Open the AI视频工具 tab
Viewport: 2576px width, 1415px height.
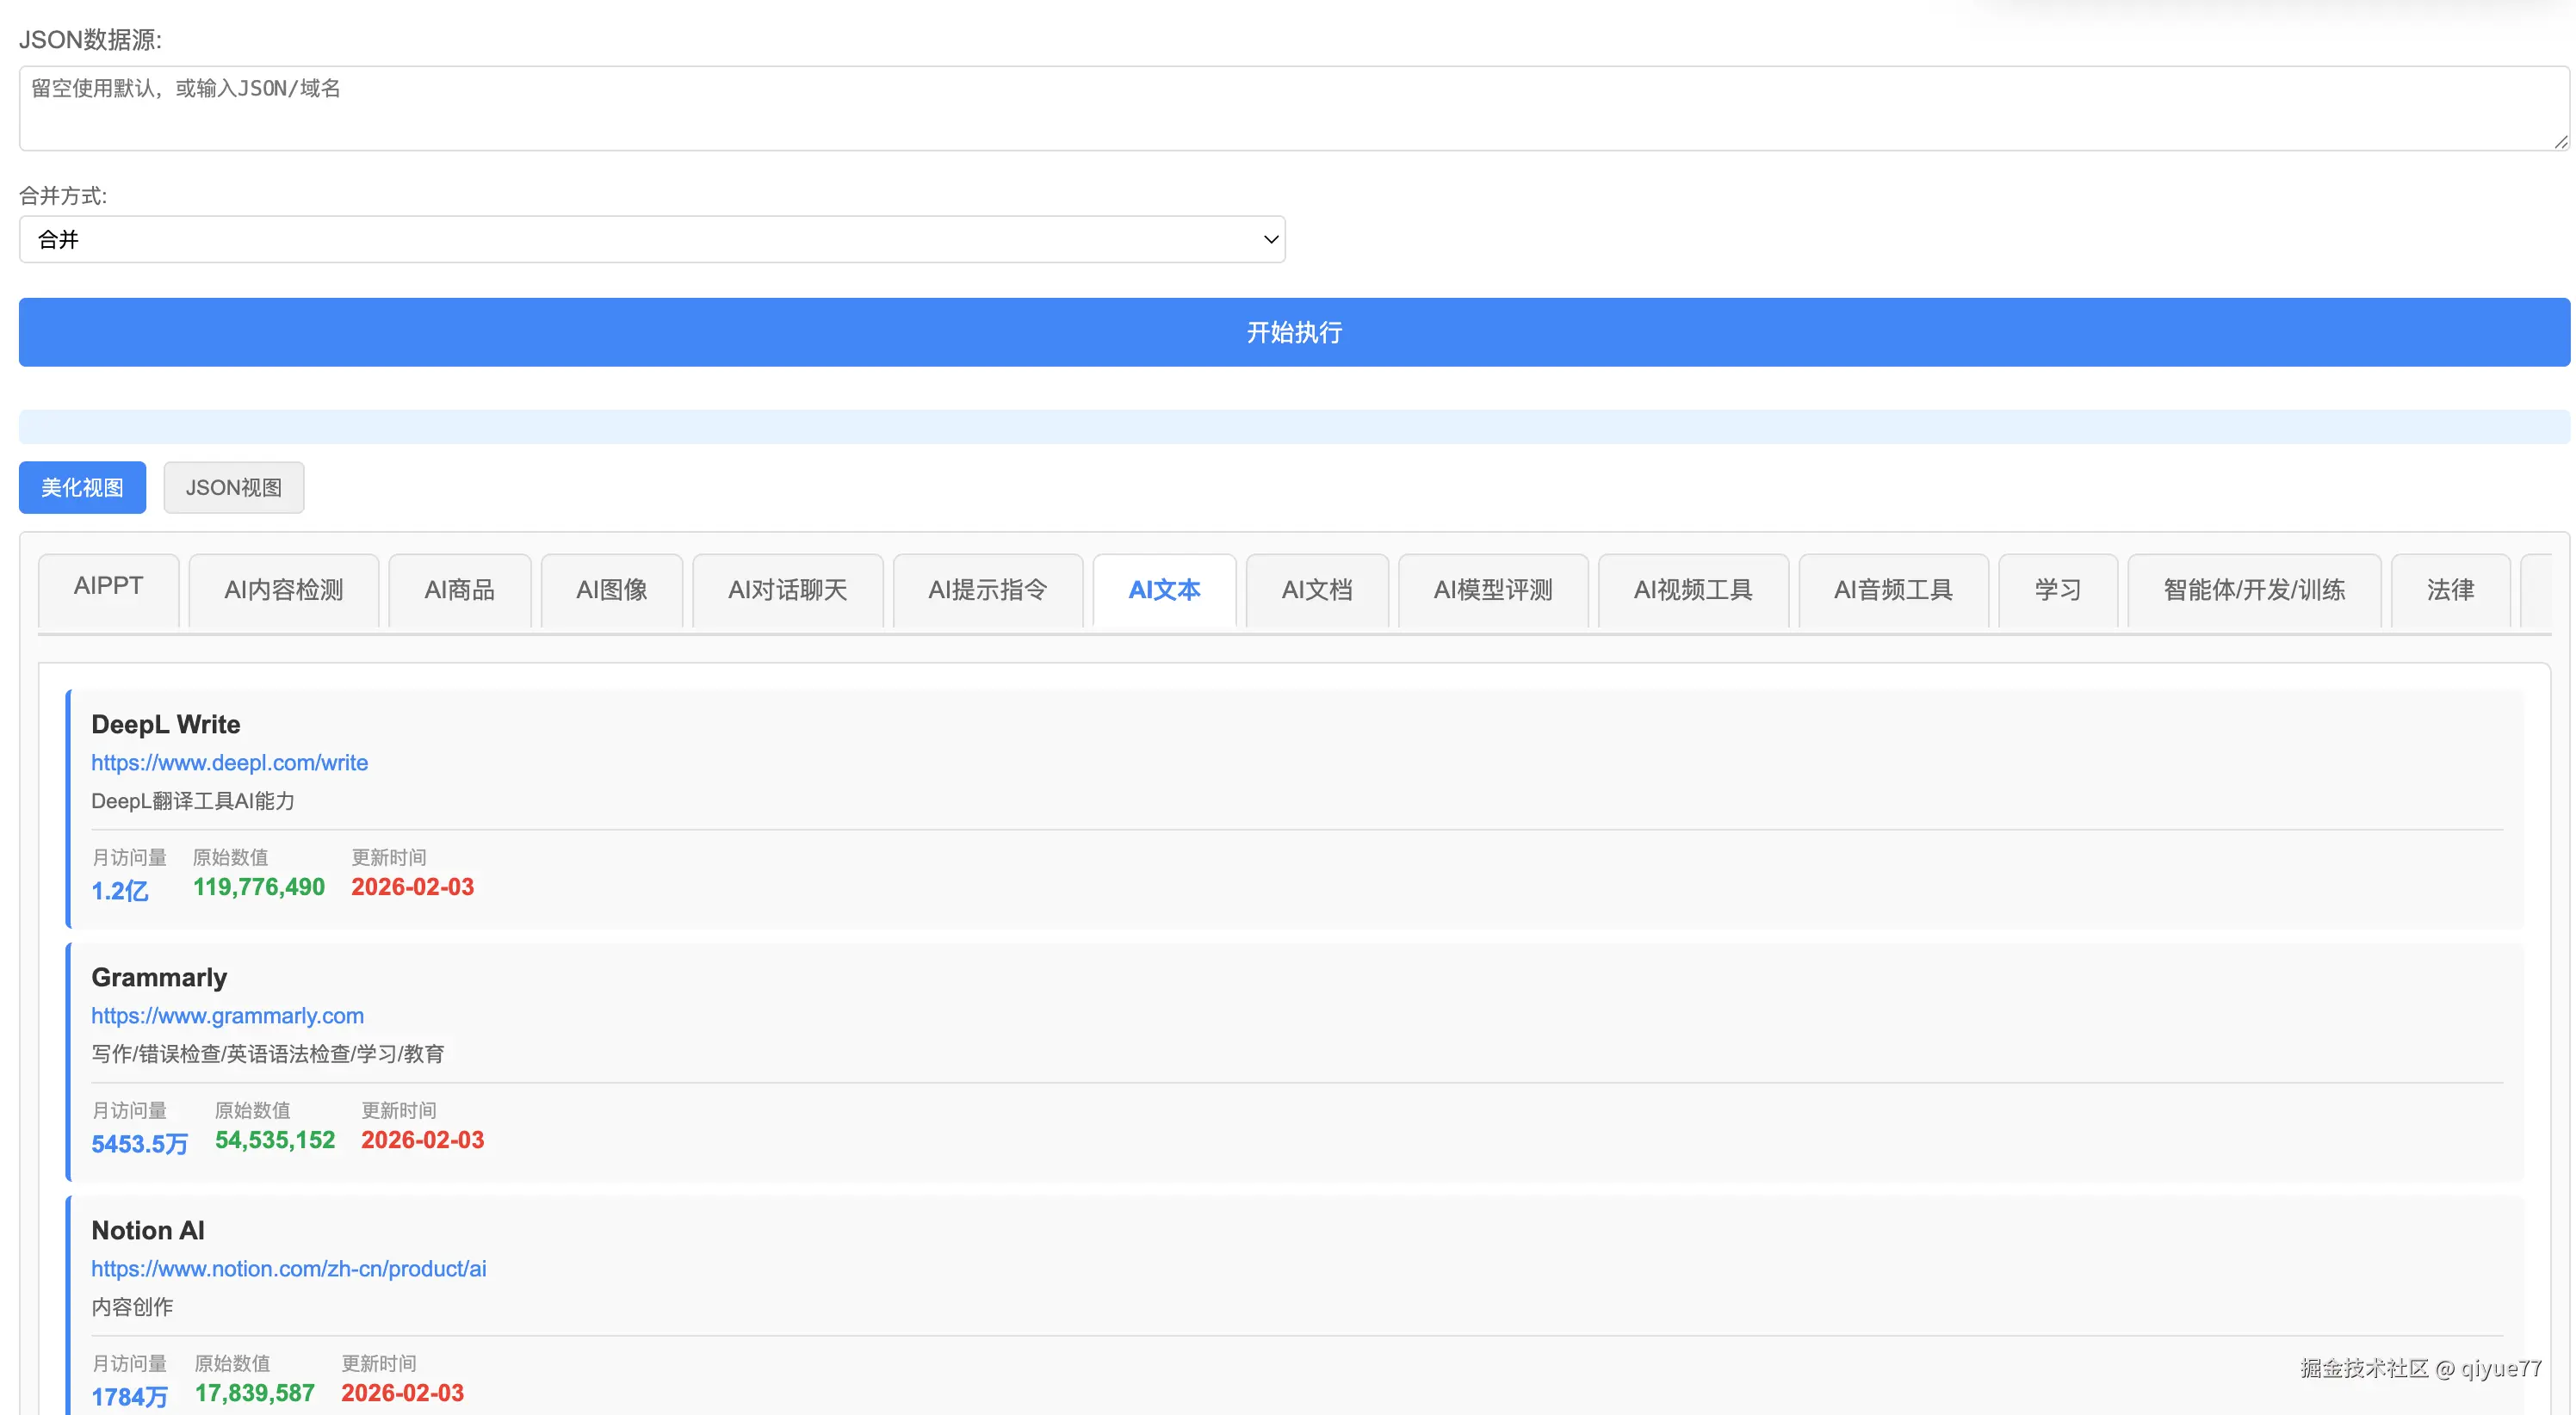coord(1692,590)
